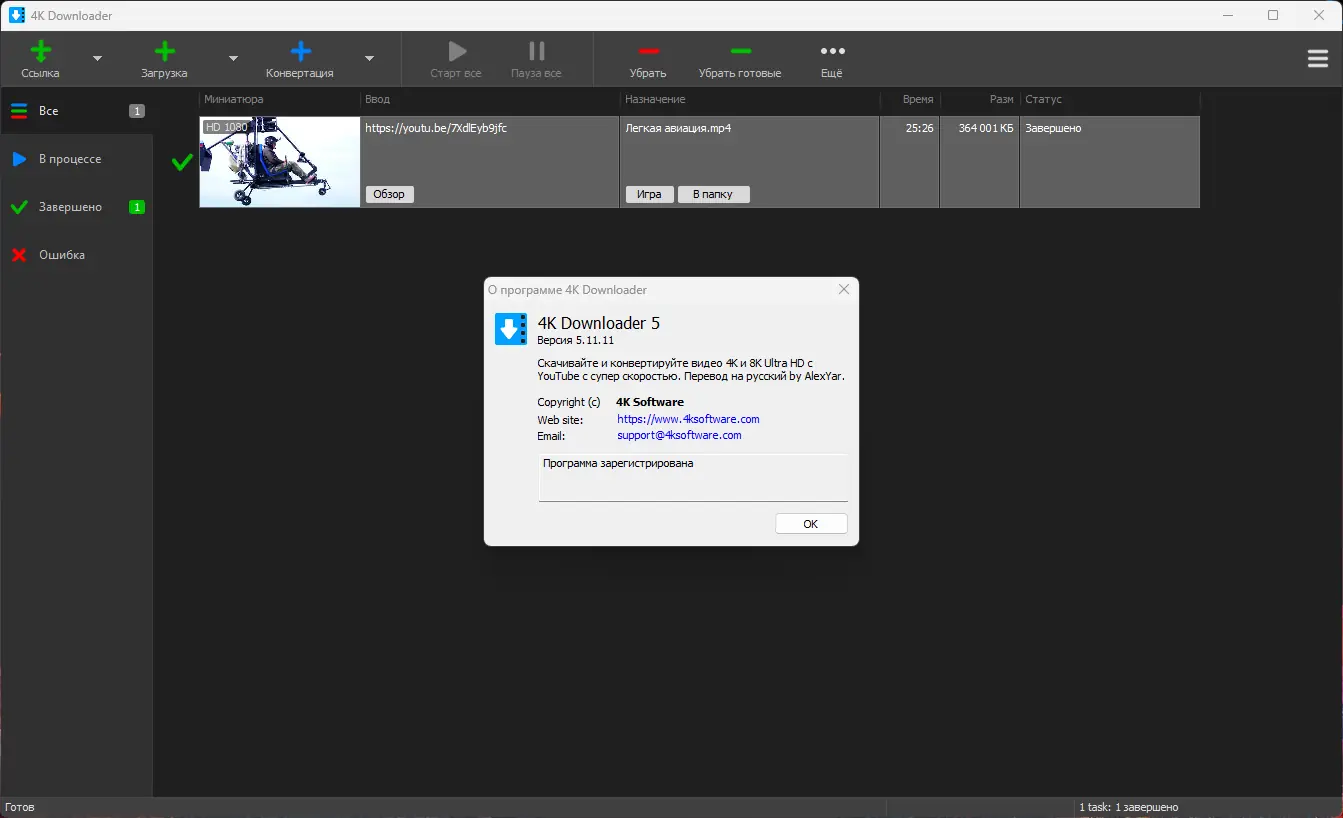
Task: Expand the Загрузка dropdown arrow
Action: point(233,59)
